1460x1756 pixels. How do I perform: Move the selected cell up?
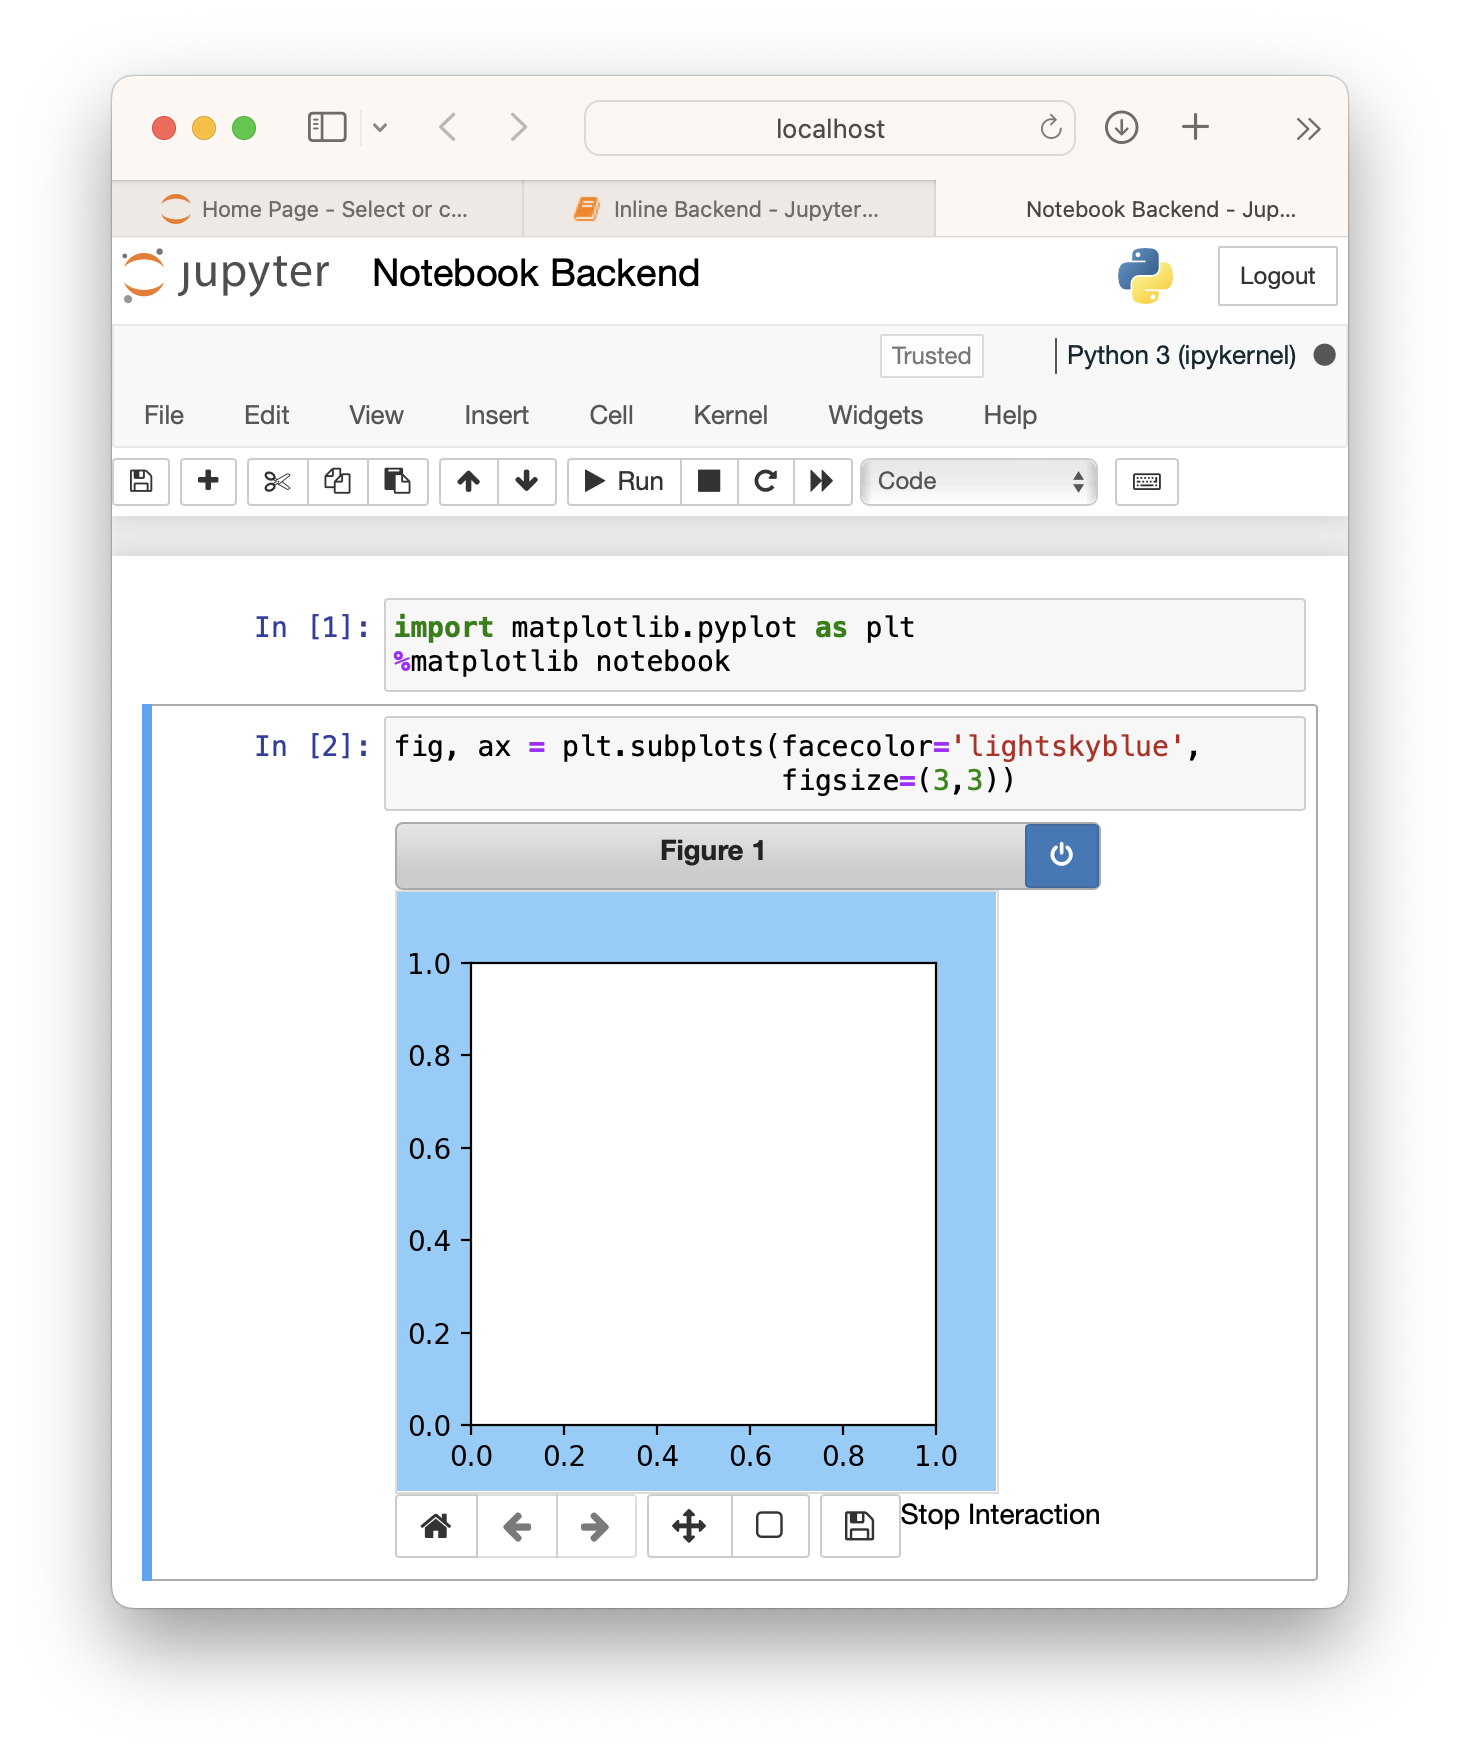468,481
